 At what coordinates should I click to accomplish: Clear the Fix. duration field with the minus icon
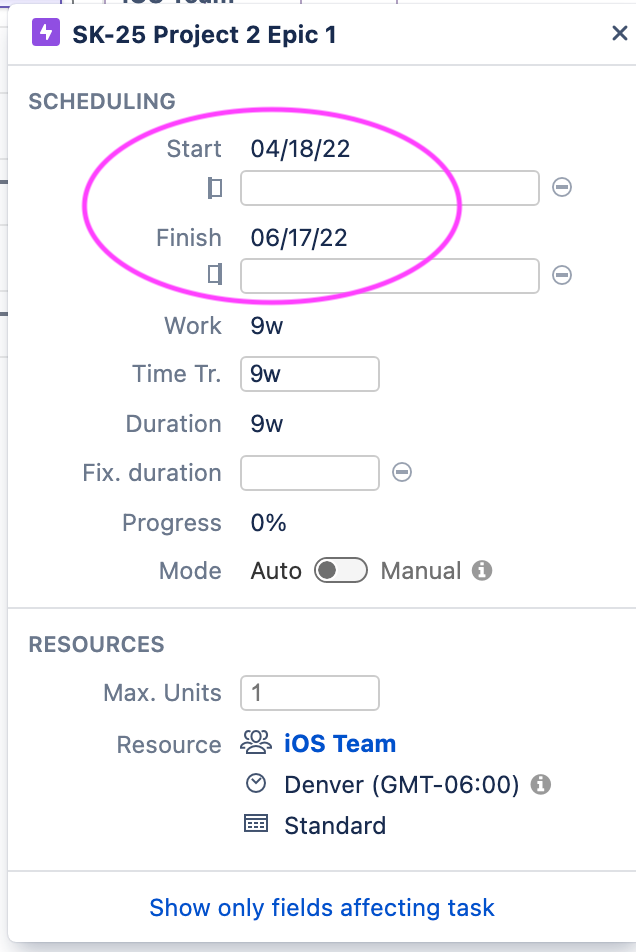tap(401, 472)
